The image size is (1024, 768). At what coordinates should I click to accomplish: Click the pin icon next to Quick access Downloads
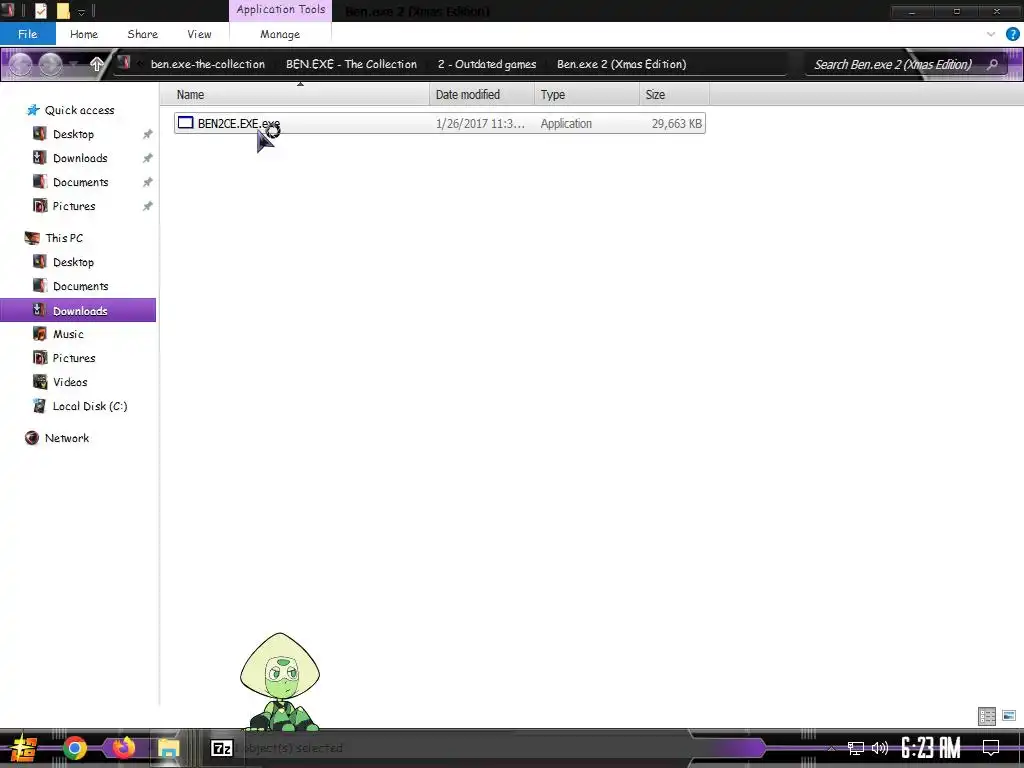pyautogui.click(x=148, y=158)
